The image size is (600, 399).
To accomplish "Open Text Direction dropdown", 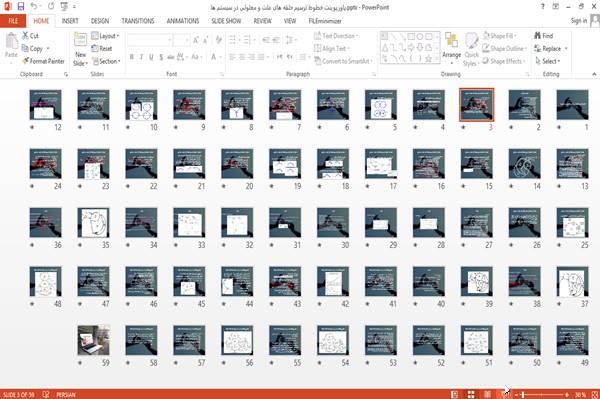I will point(336,36).
